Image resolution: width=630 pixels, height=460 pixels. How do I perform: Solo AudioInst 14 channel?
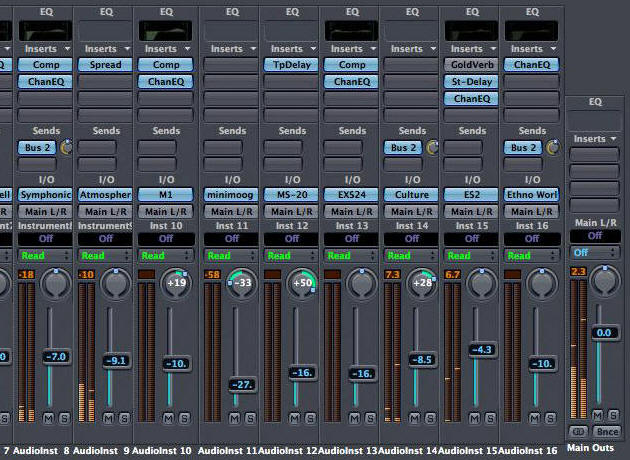pos(430,418)
